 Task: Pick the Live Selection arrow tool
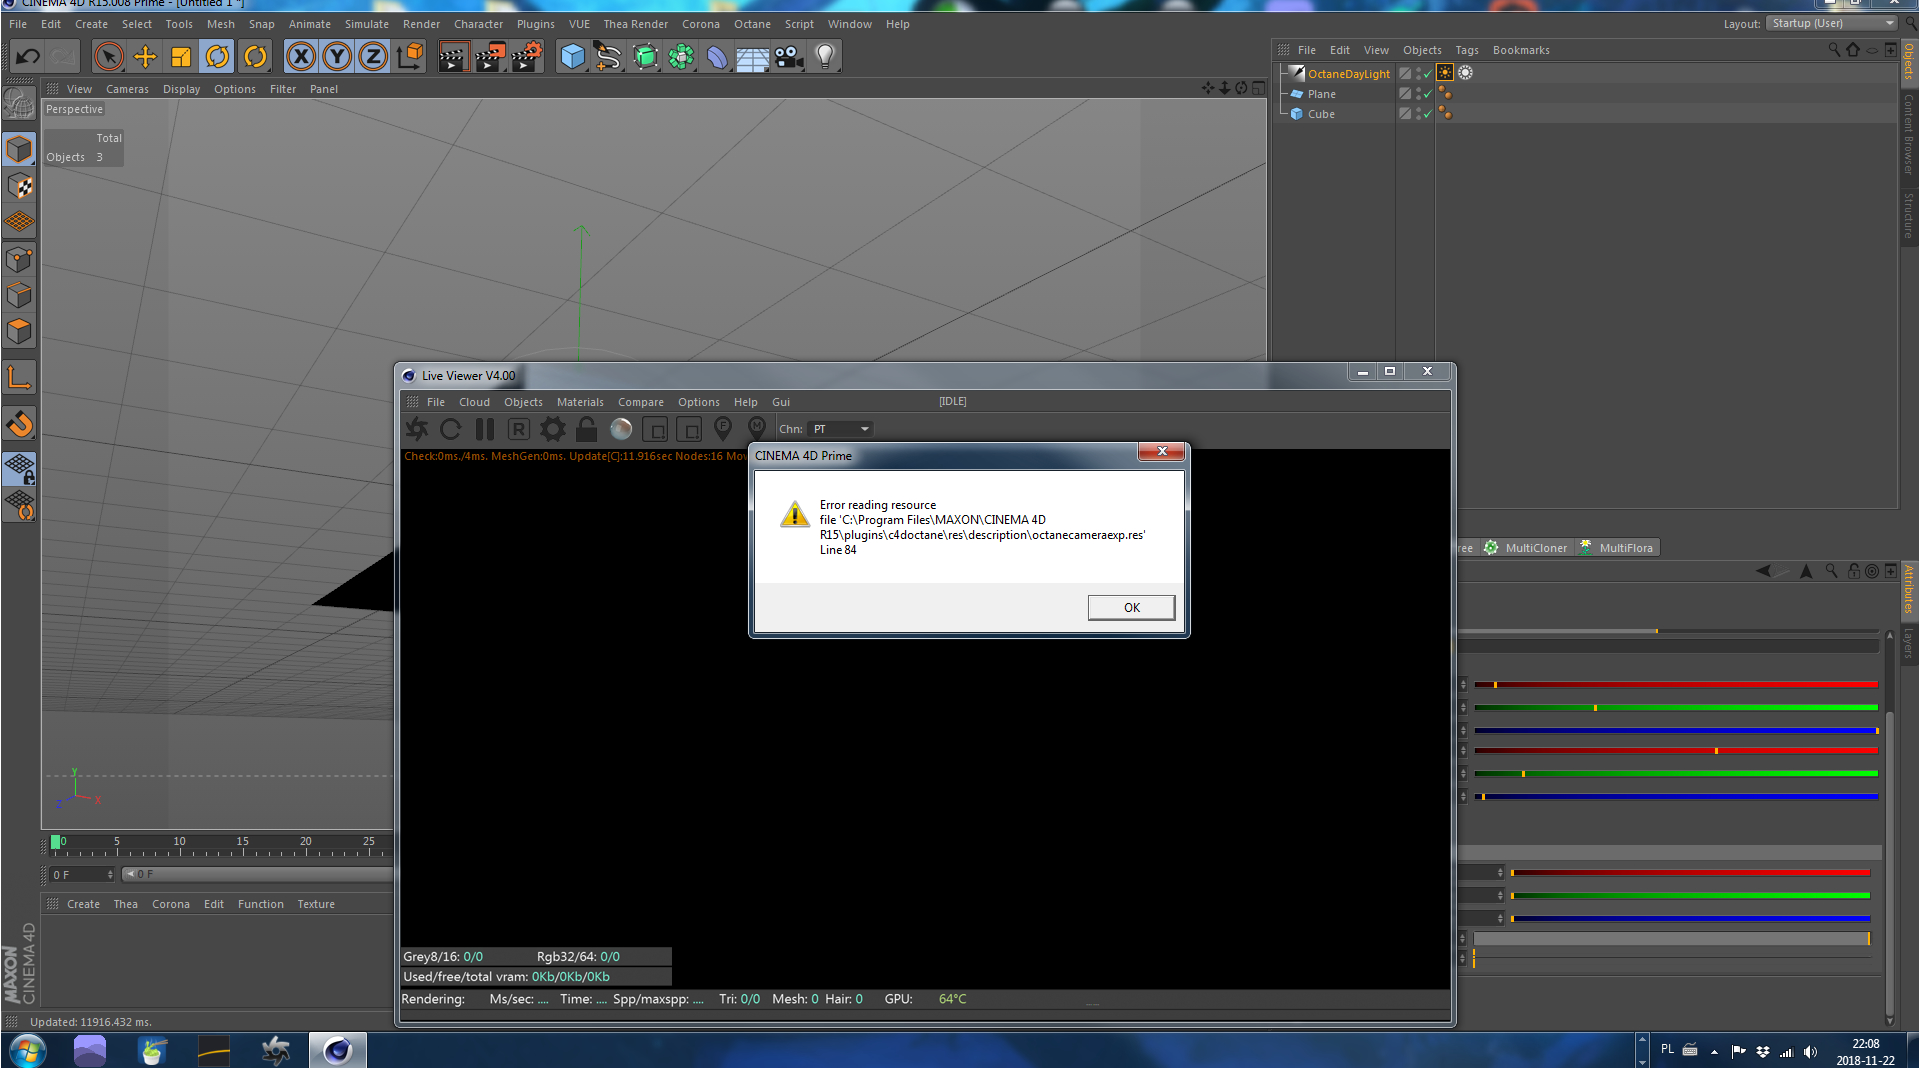click(108, 57)
